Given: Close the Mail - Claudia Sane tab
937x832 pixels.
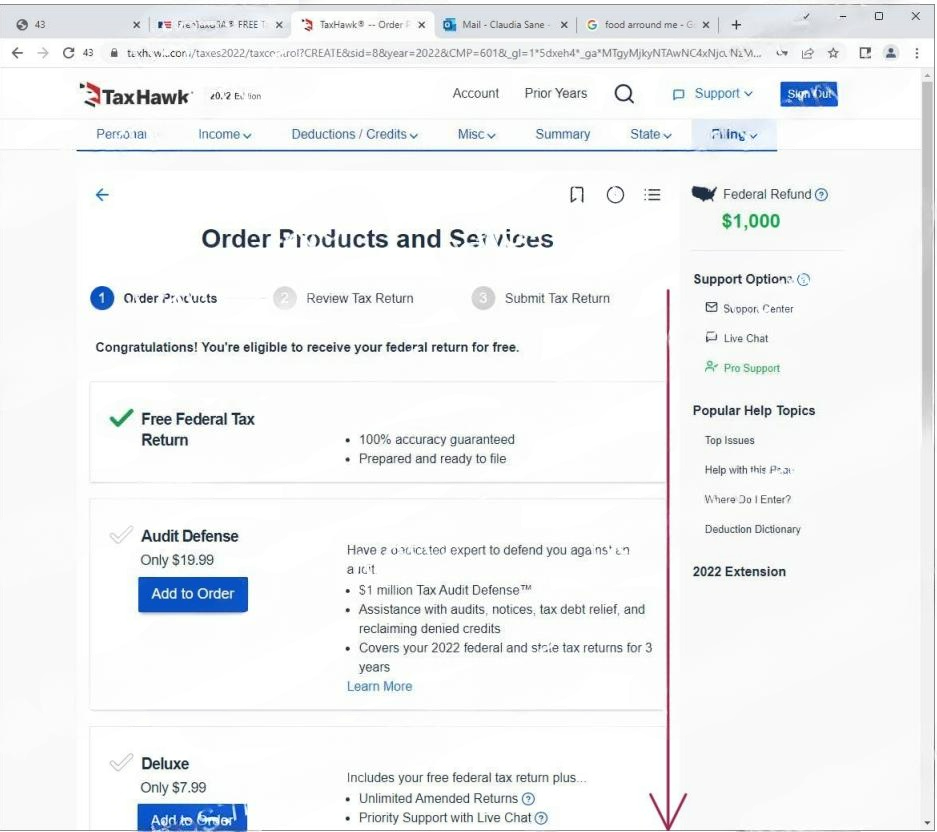Looking at the screenshot, I should click(564, 25).
